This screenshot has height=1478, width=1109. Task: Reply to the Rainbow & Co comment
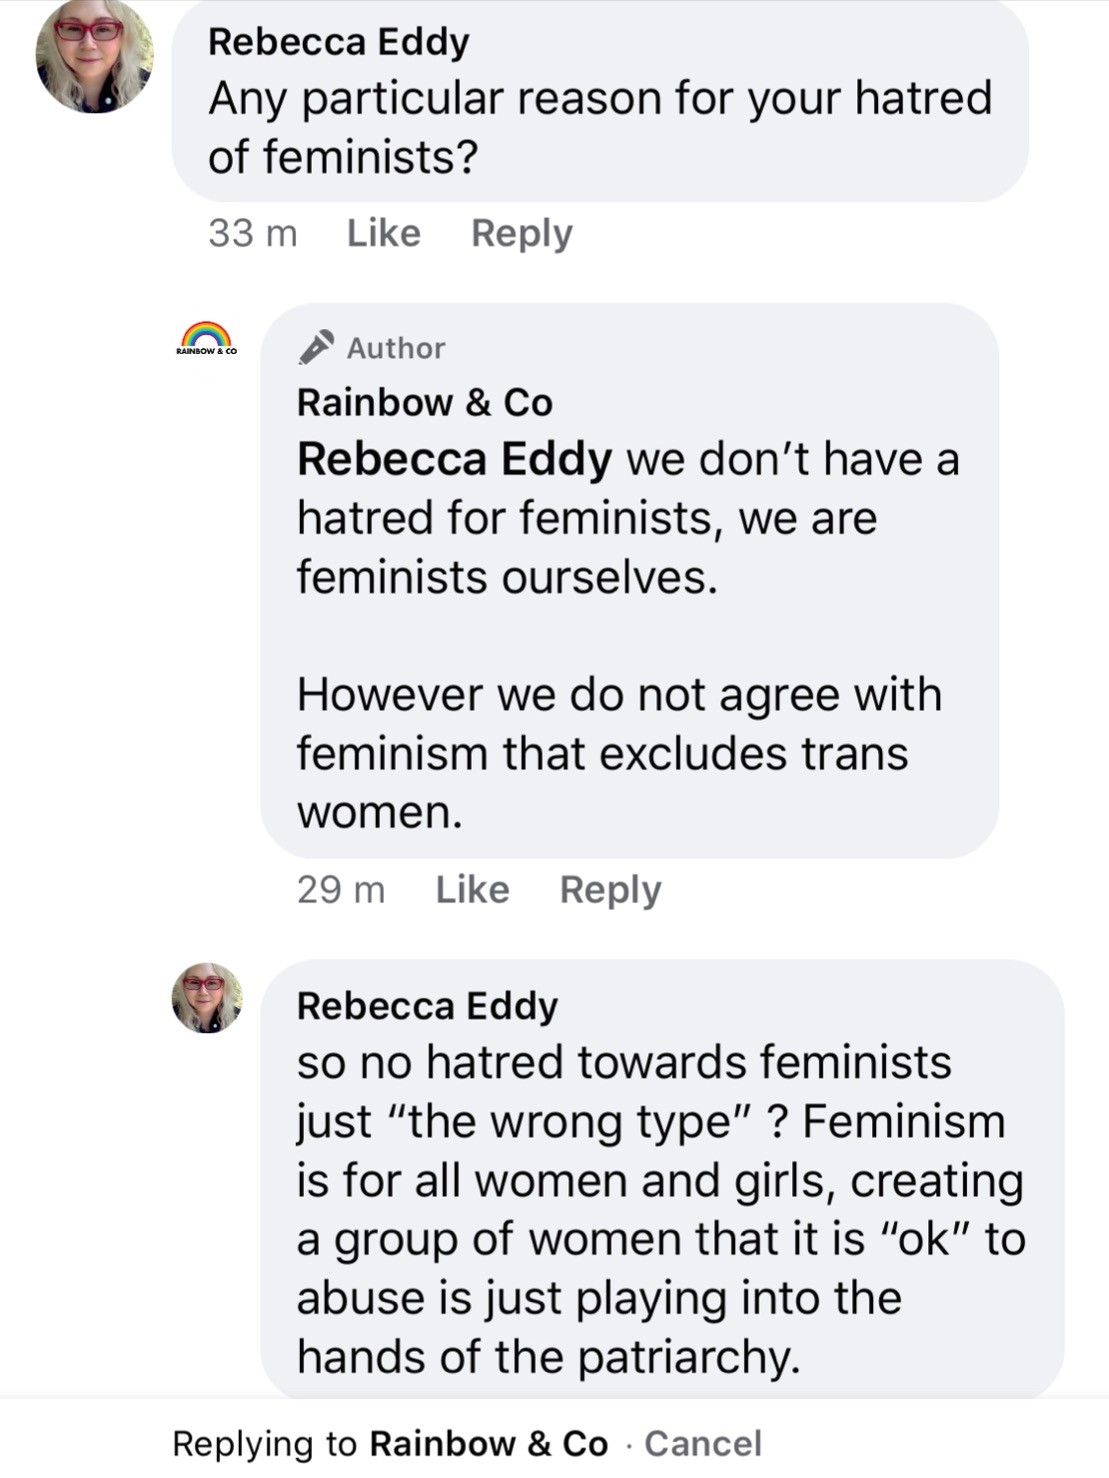(610, 889)
